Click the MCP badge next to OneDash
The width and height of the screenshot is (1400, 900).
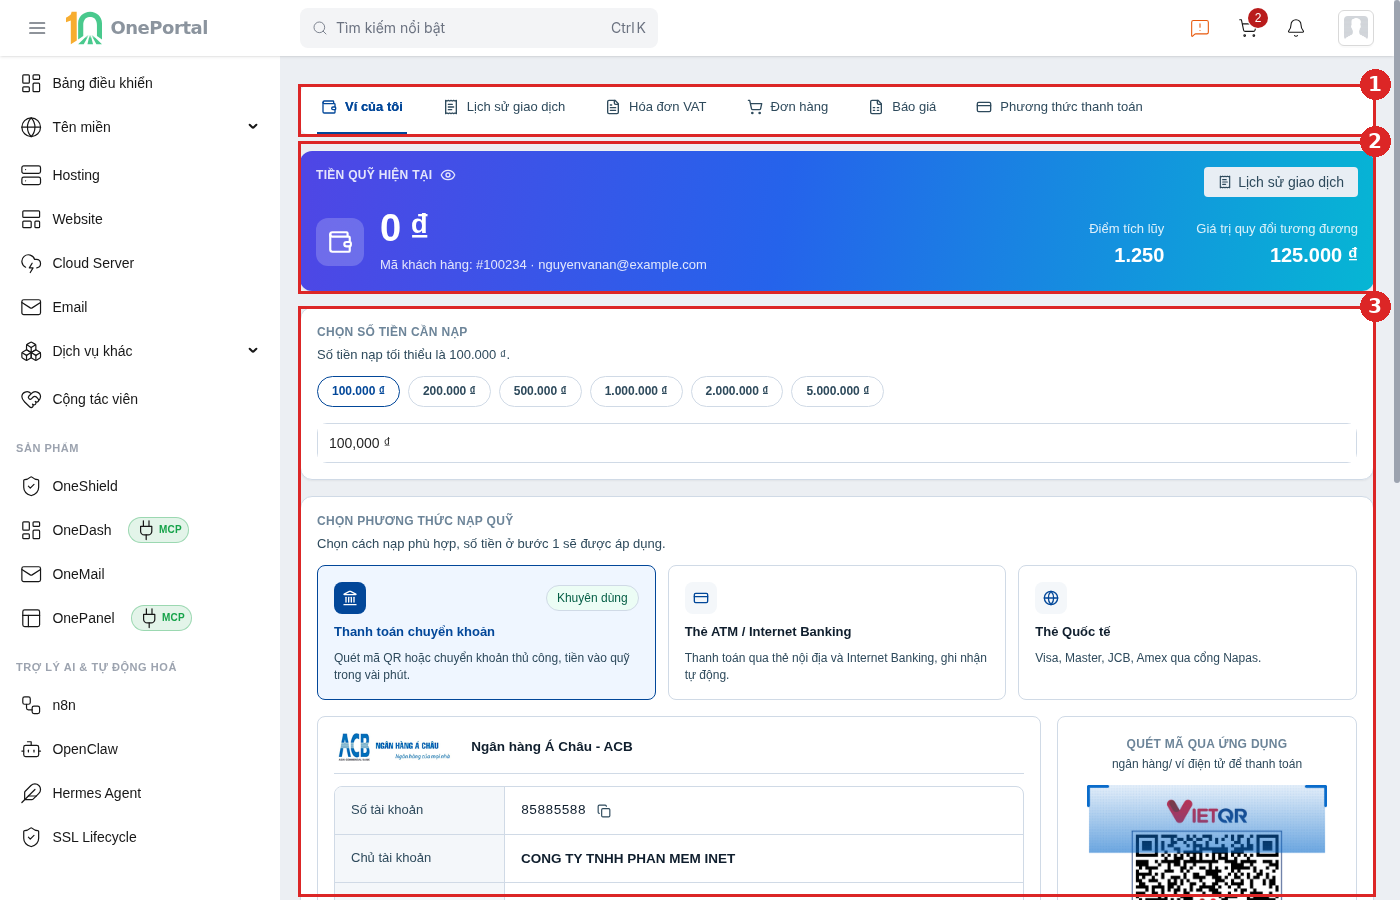point(159,530)
